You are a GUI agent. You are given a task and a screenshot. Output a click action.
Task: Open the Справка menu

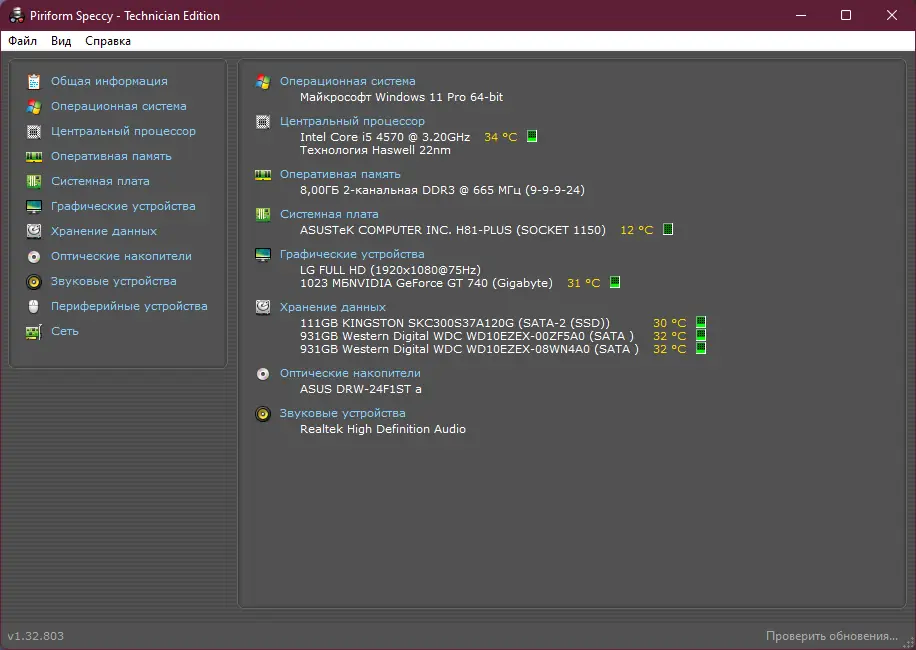pyautogui.click(x=107, y=41)
